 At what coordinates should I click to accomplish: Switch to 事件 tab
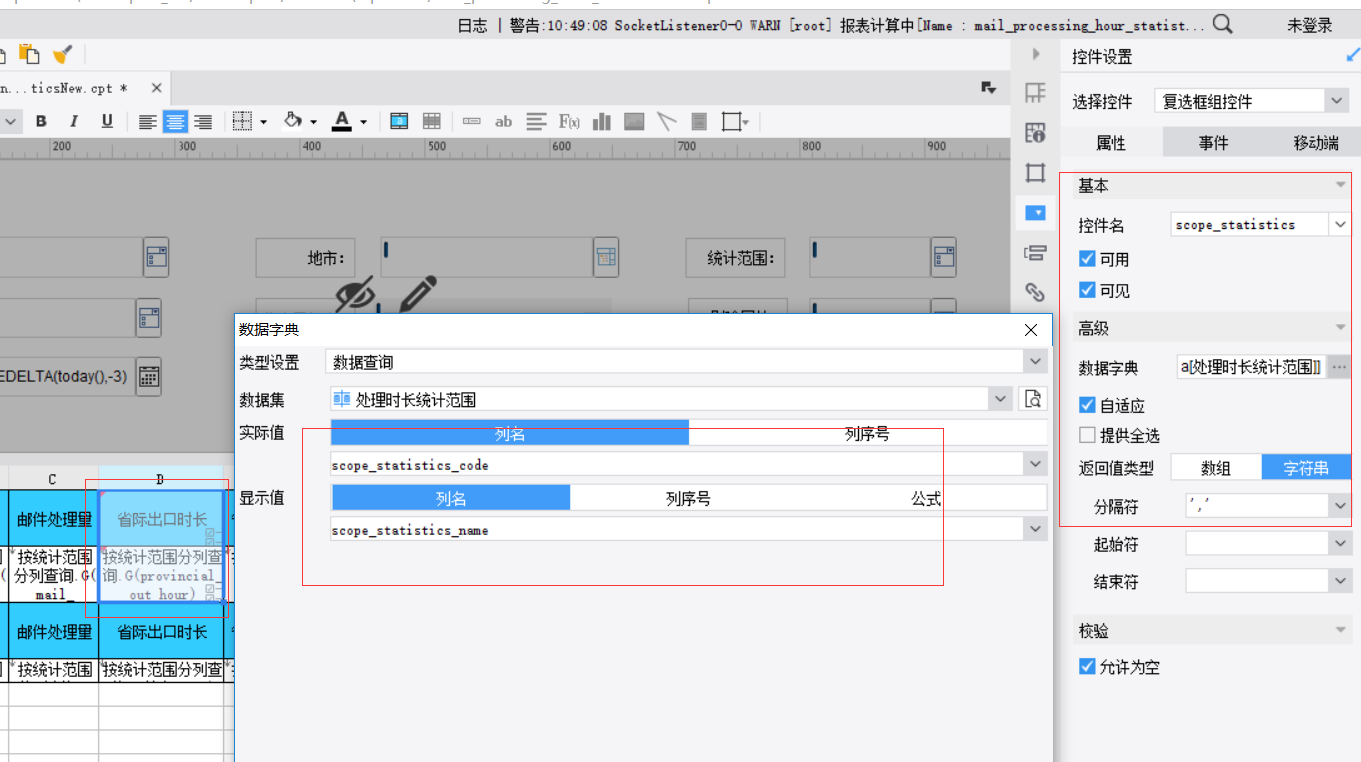[1213, 143]
